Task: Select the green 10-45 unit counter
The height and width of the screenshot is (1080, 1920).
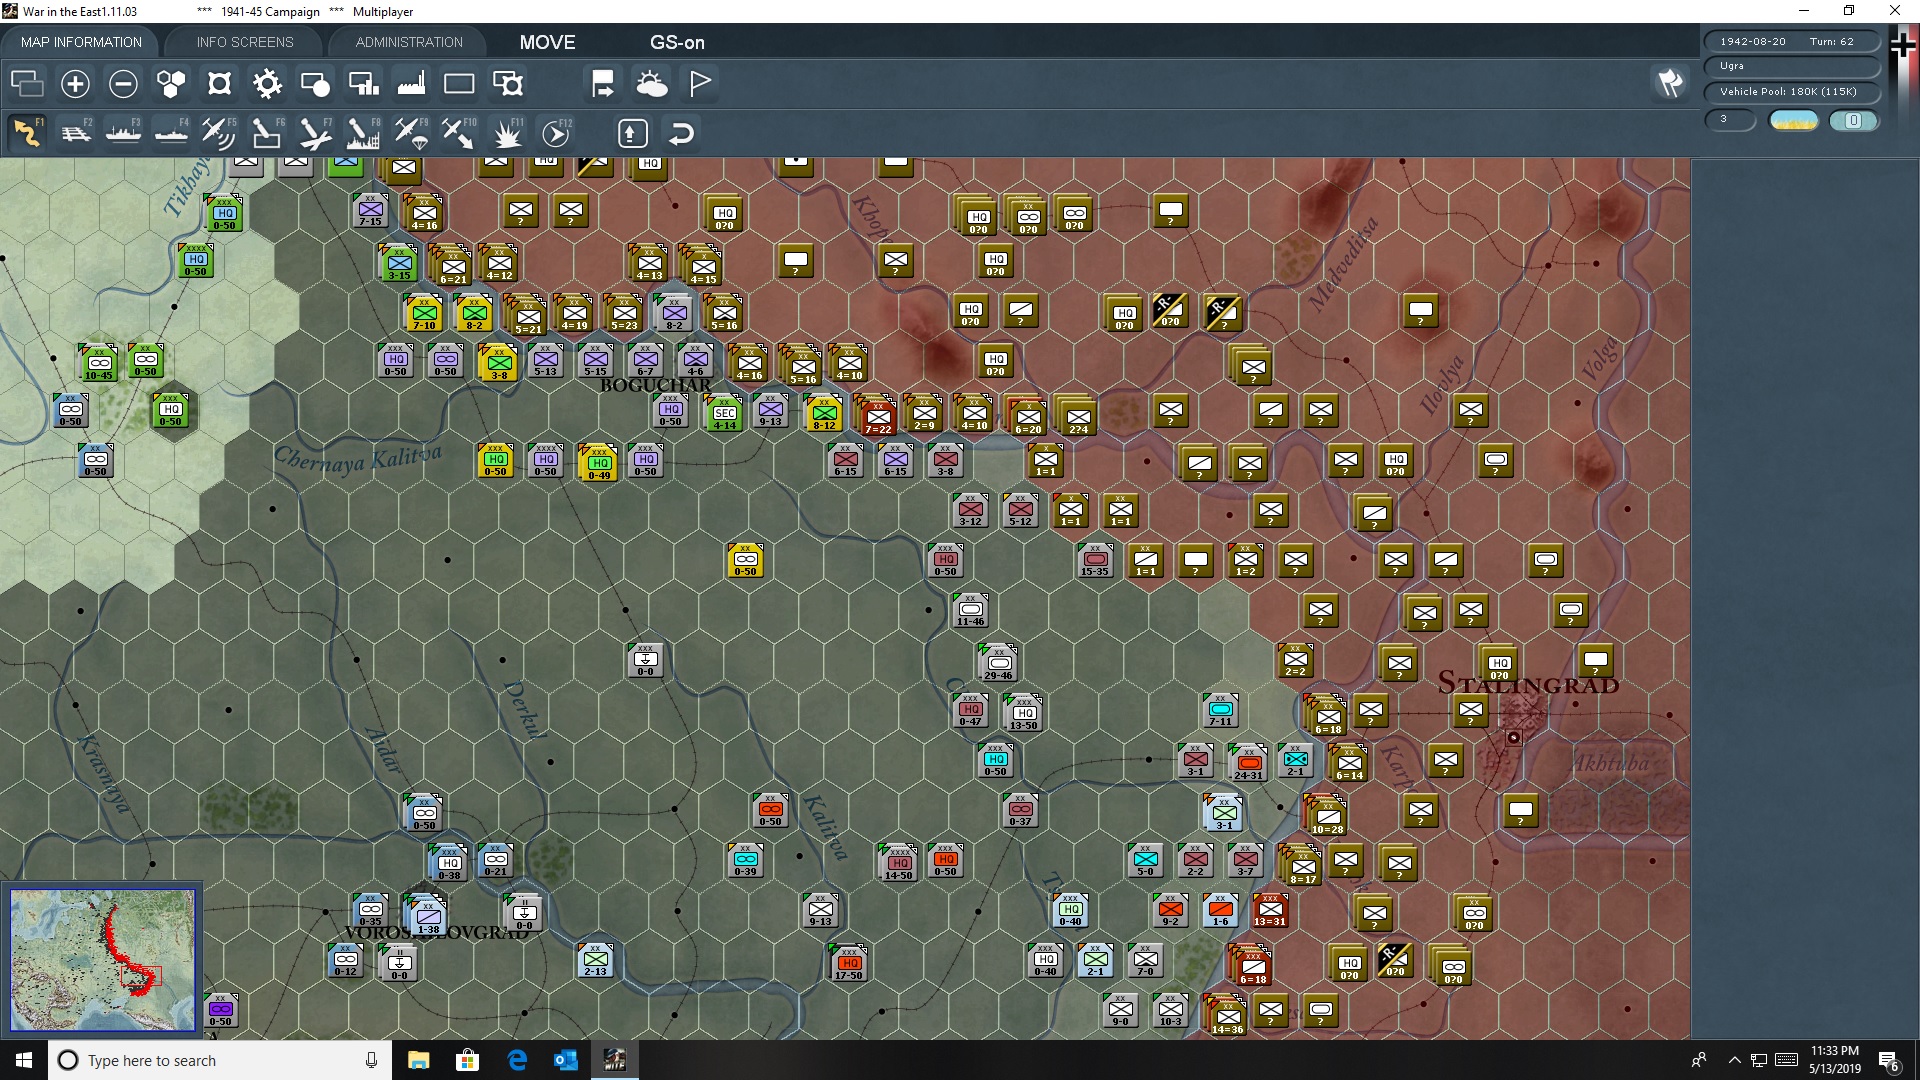Action: pyautogui.click(x=99, y=364)
